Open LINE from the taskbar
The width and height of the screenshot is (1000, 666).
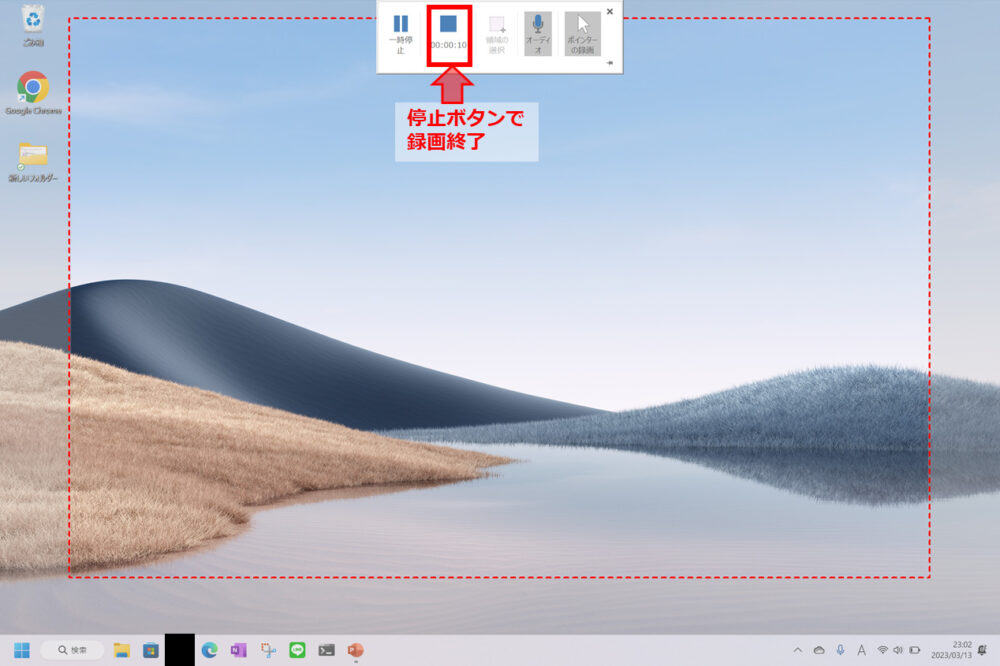[x=297, y=650]
